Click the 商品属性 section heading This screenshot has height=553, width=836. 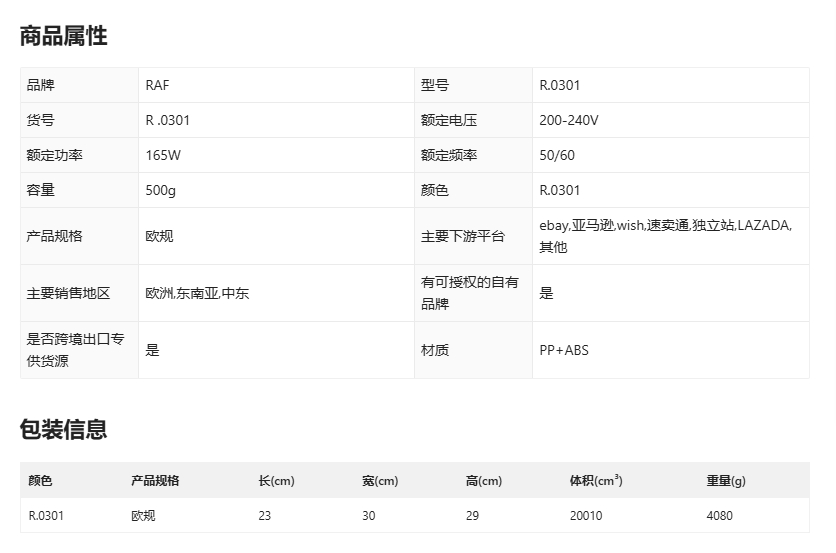click(x=63, y=36)
